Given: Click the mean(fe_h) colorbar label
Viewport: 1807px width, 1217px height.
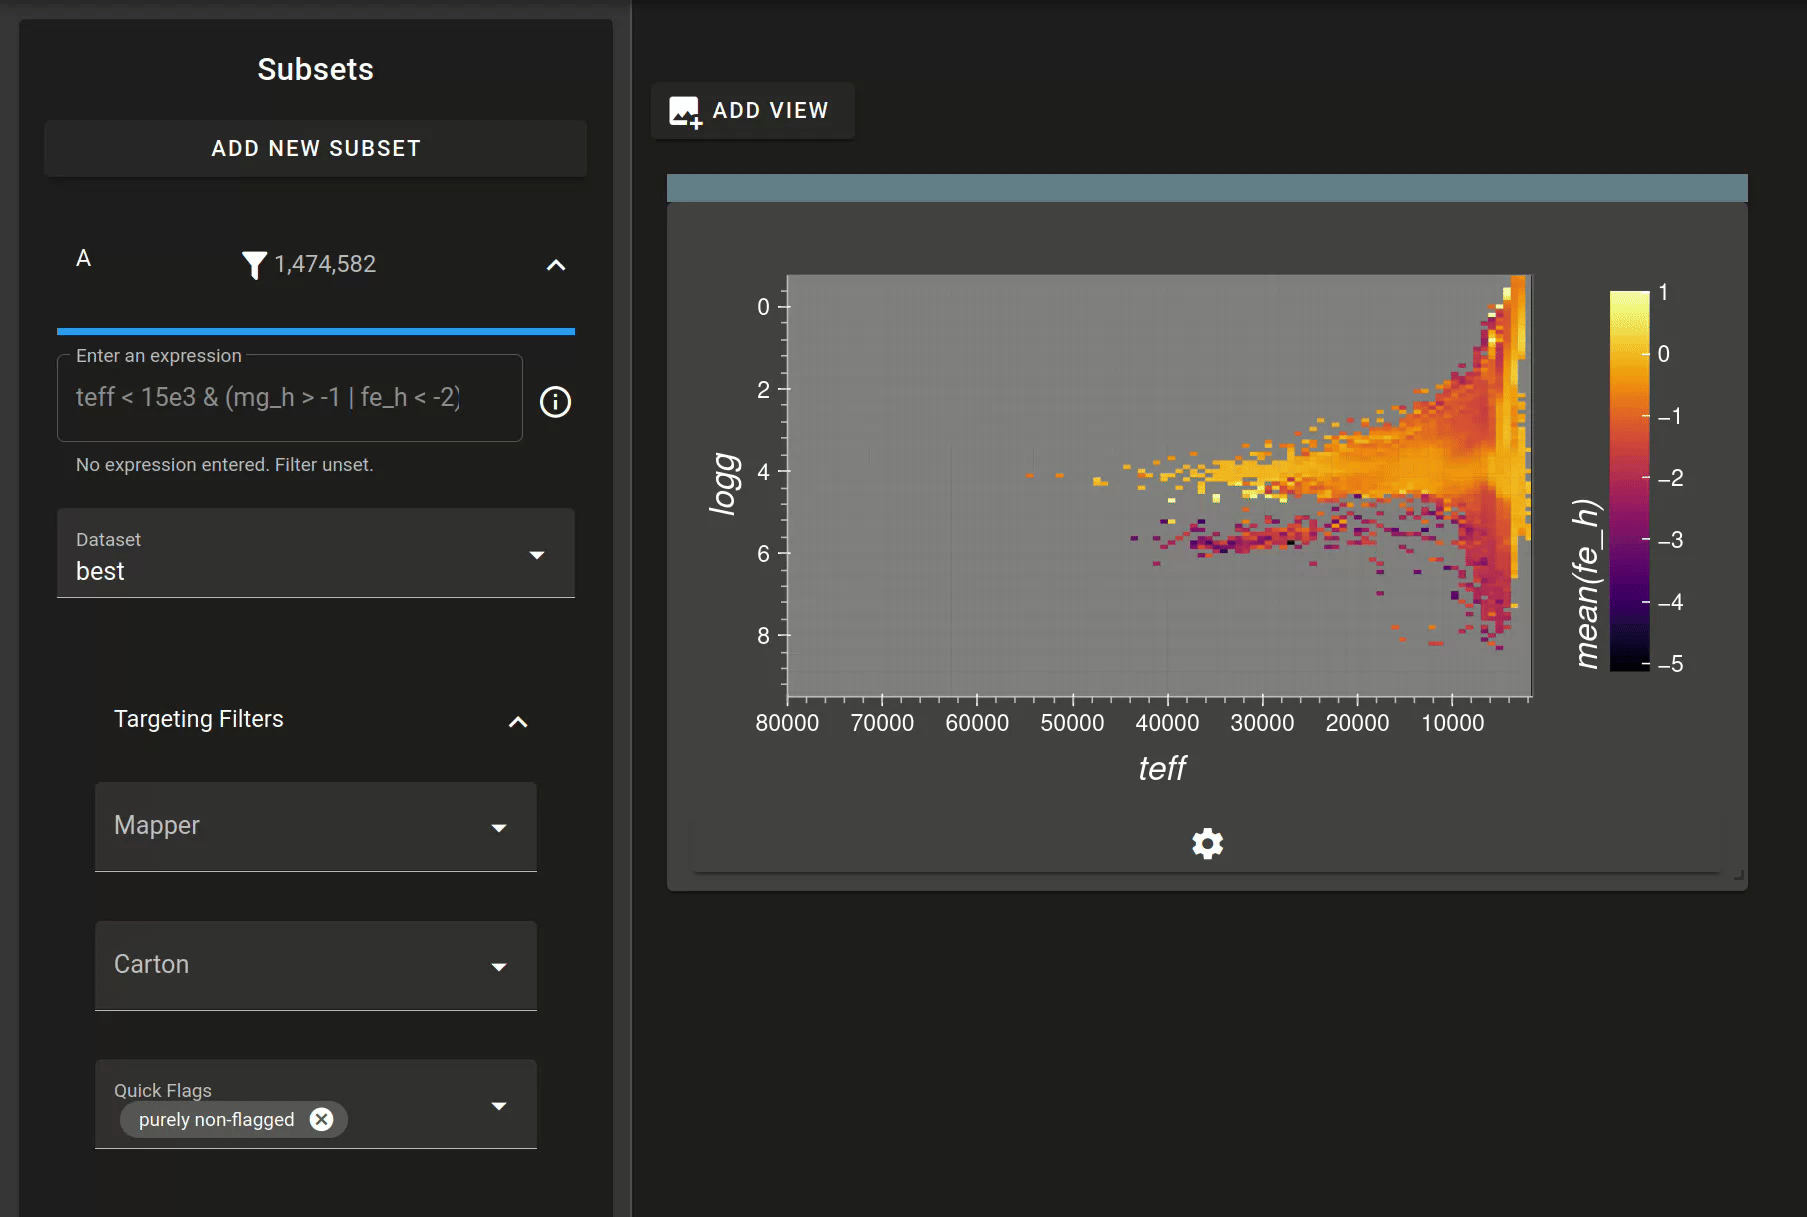Looking at the screenshot, I should pyautogui.click(x=1586, y=583).
